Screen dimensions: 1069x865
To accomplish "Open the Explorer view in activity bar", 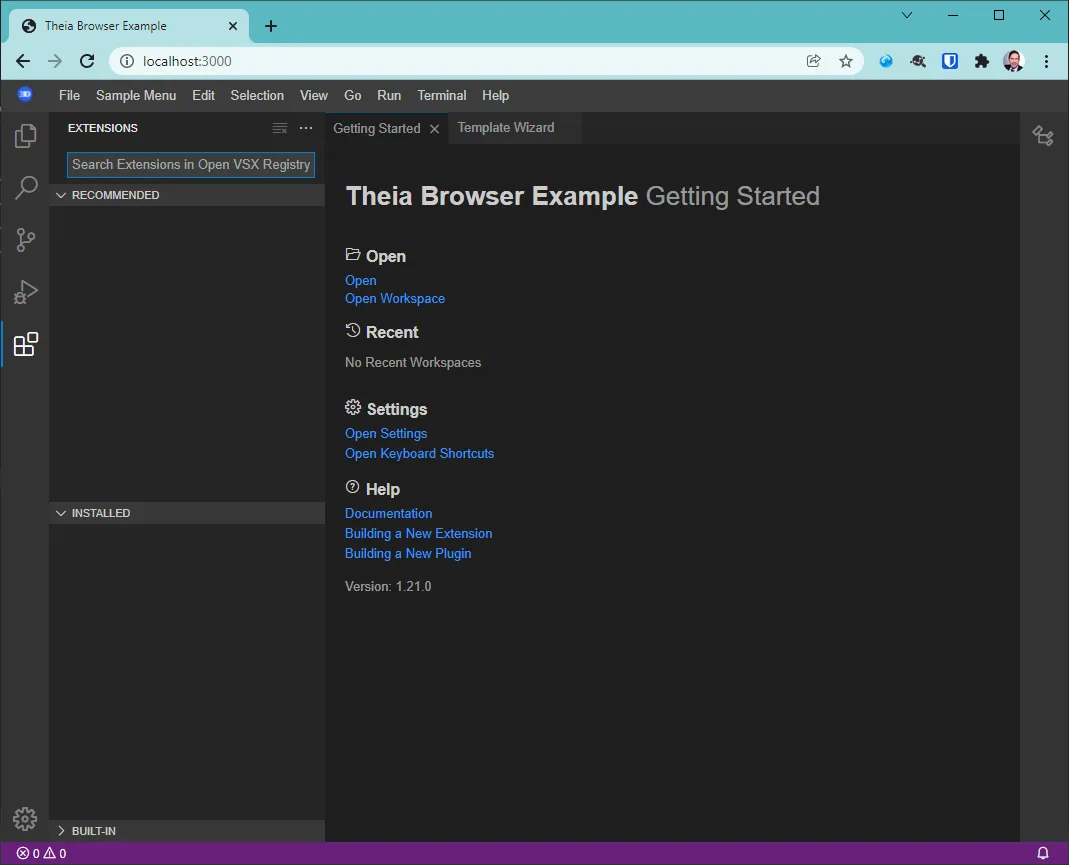I will (x=26, y=135).
